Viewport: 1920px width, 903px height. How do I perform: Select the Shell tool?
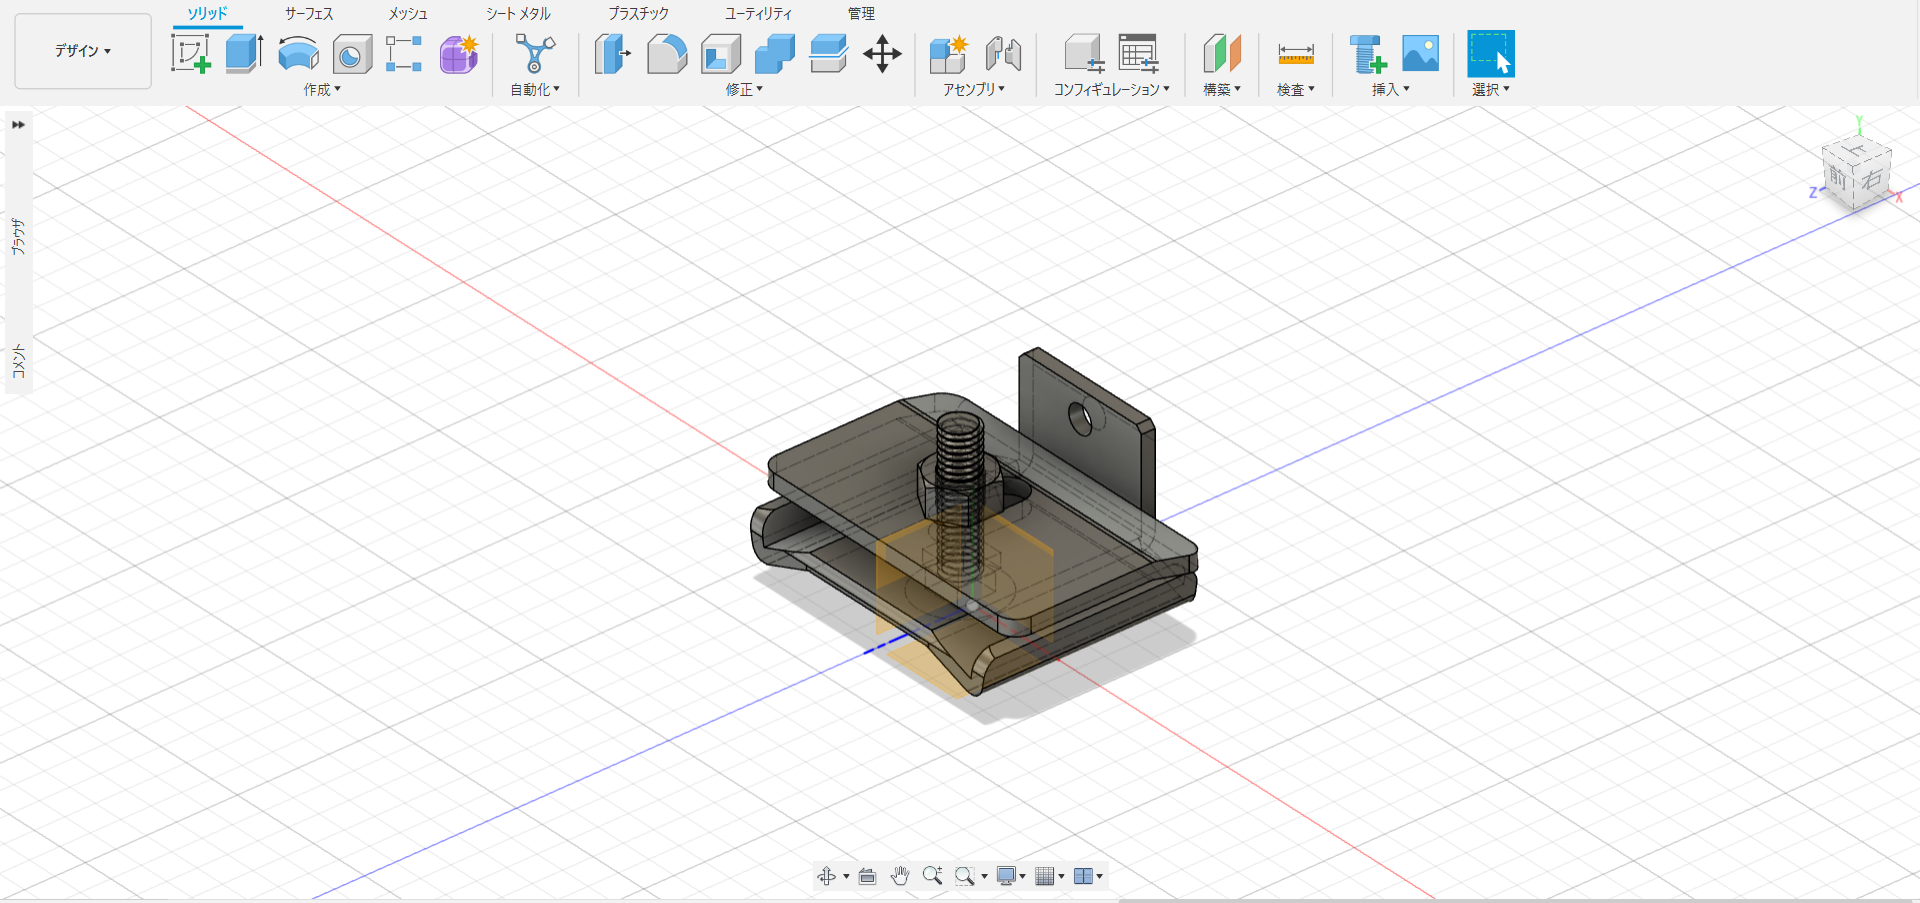tap(721, 54)
